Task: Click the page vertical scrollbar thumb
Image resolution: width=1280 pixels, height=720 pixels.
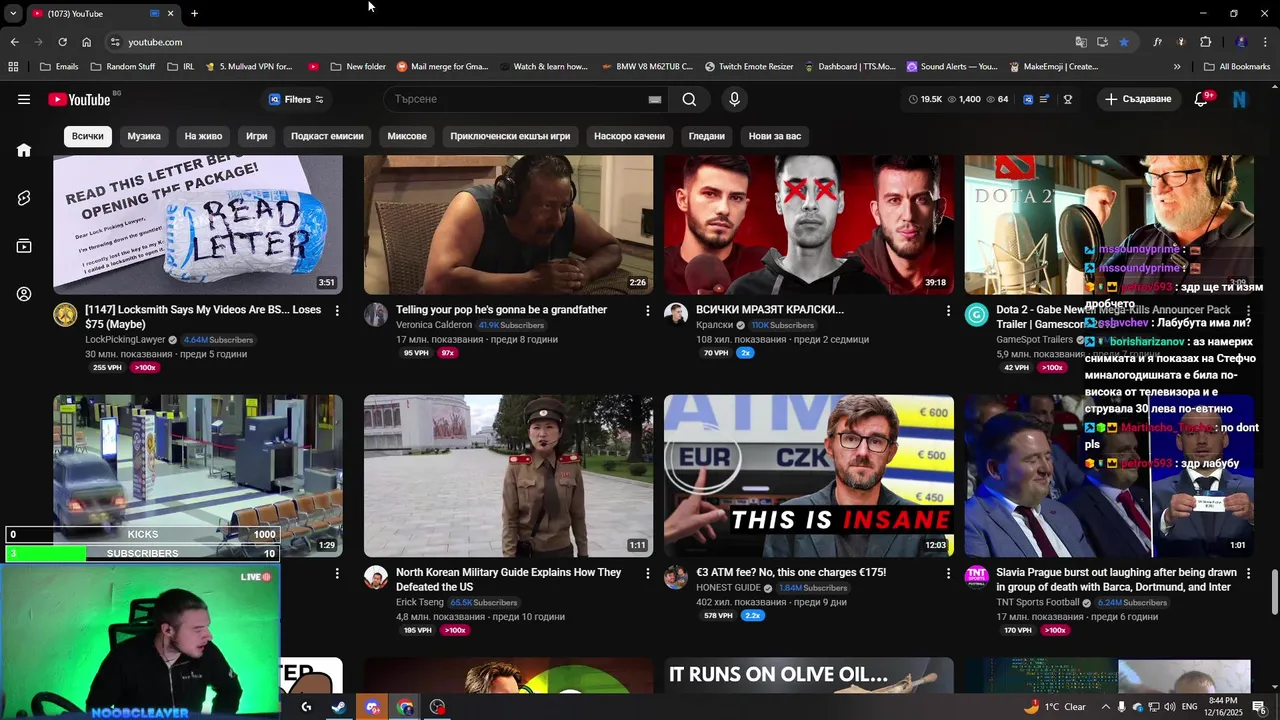Action: [1274, 592]
